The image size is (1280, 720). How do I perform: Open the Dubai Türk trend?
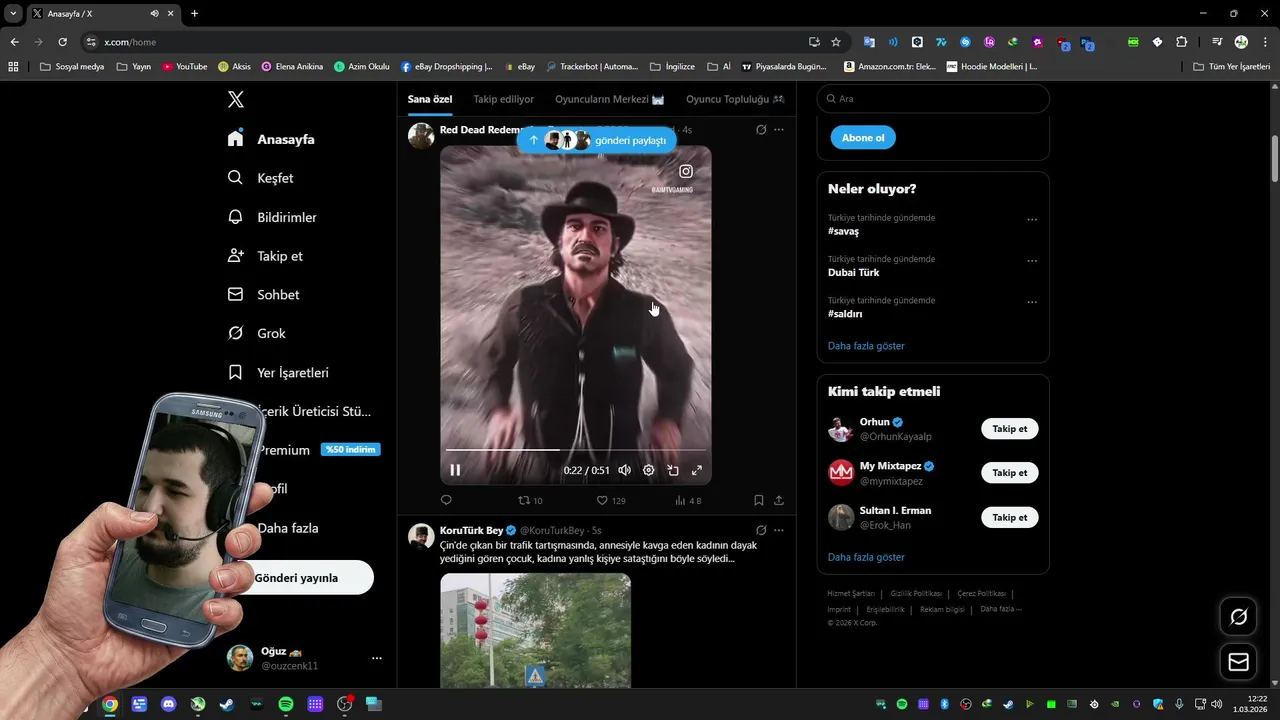pos(854,272)
